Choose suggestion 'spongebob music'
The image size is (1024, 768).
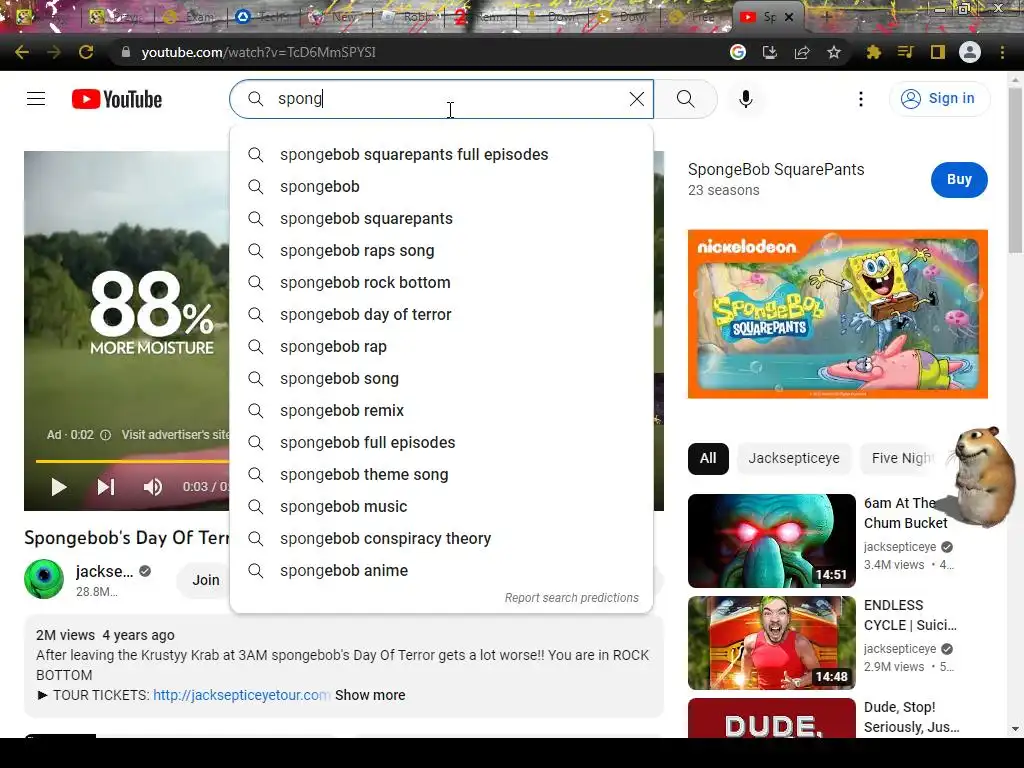pyautogui.click(x=441, y=507)
